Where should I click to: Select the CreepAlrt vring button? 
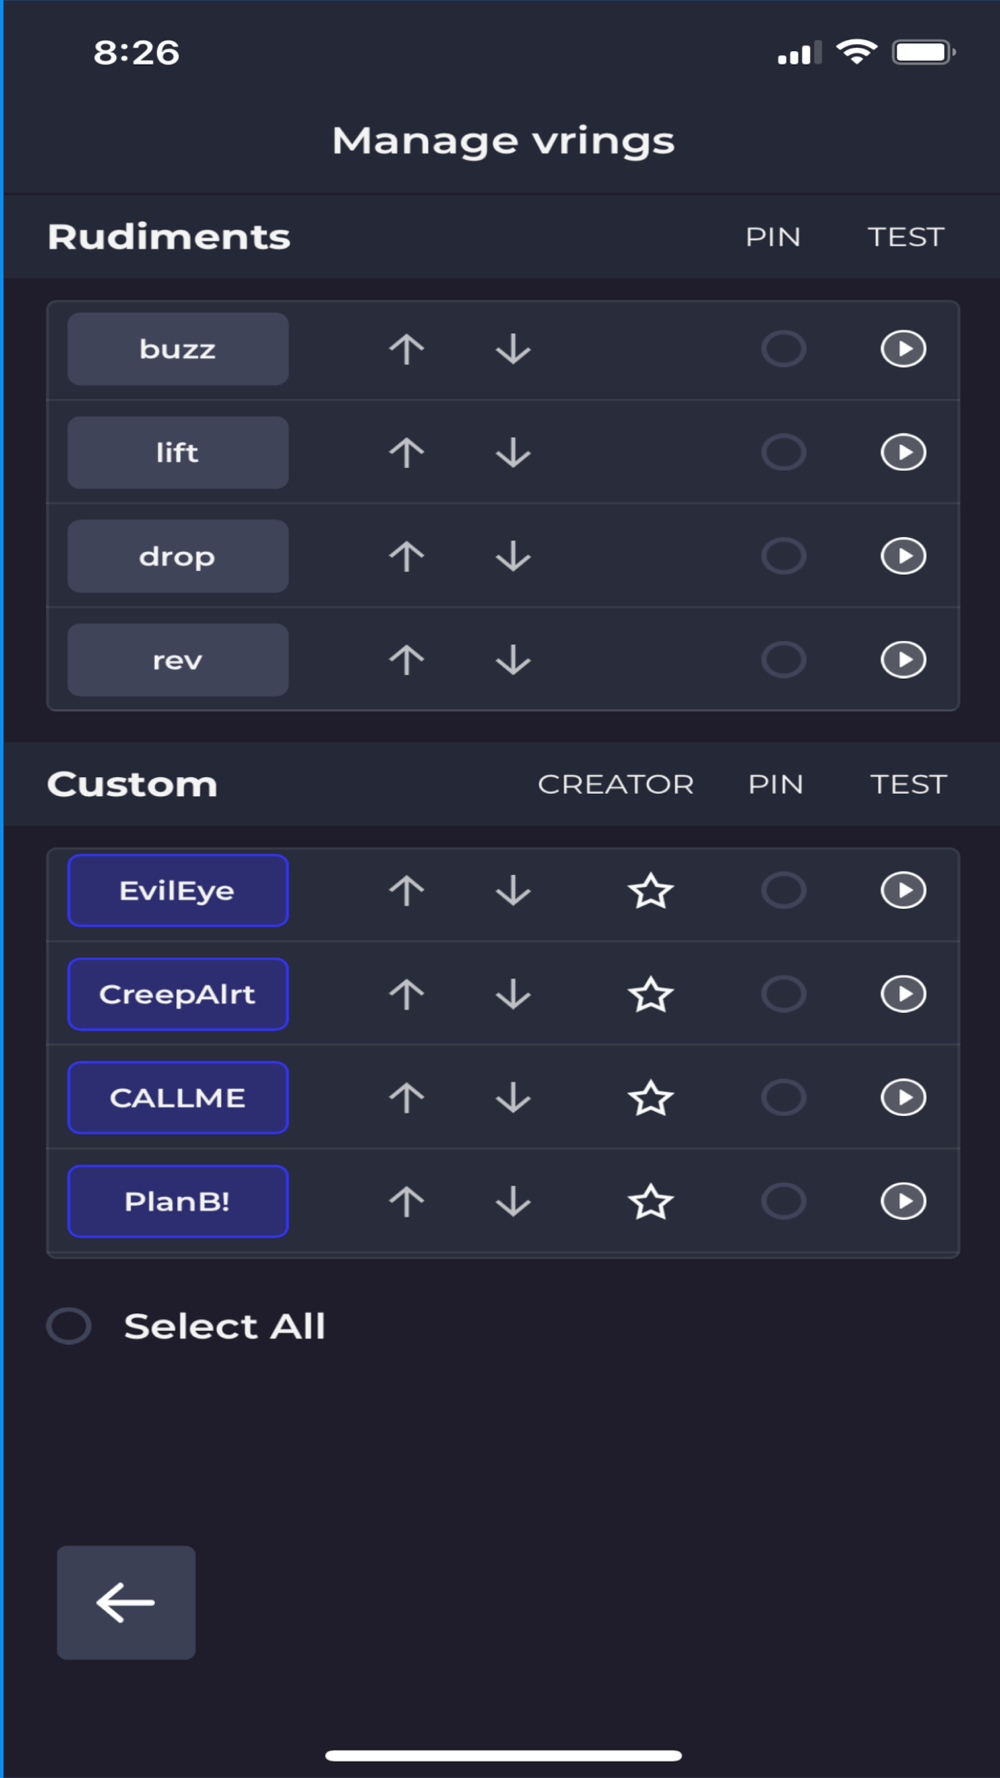(178, 994)
